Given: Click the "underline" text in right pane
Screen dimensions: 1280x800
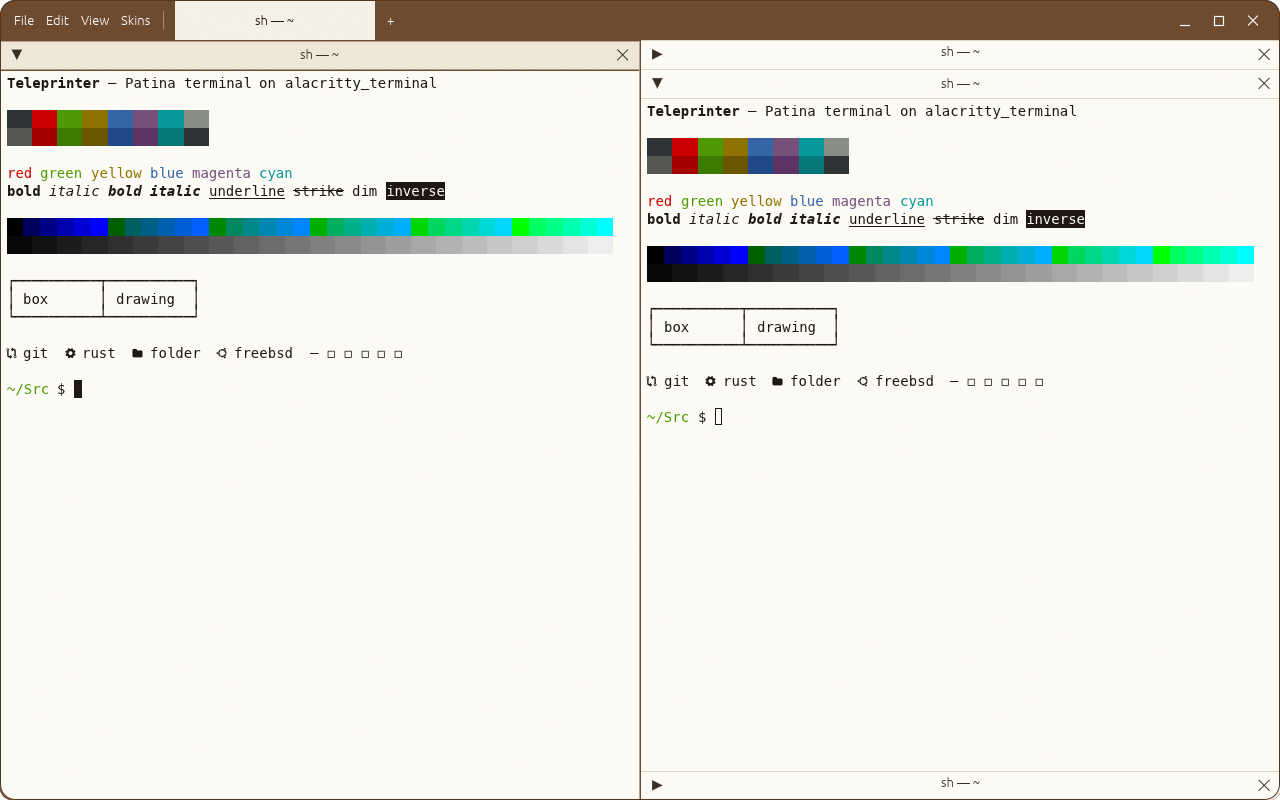Looking at the screenshot, I should (x=887, y=219).
